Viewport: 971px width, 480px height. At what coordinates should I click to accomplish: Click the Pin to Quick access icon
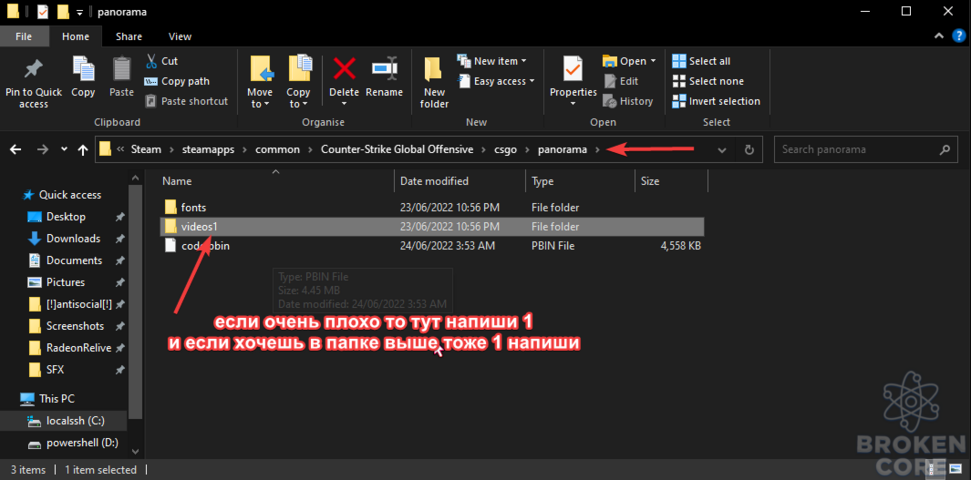click(x=33, y=69)
